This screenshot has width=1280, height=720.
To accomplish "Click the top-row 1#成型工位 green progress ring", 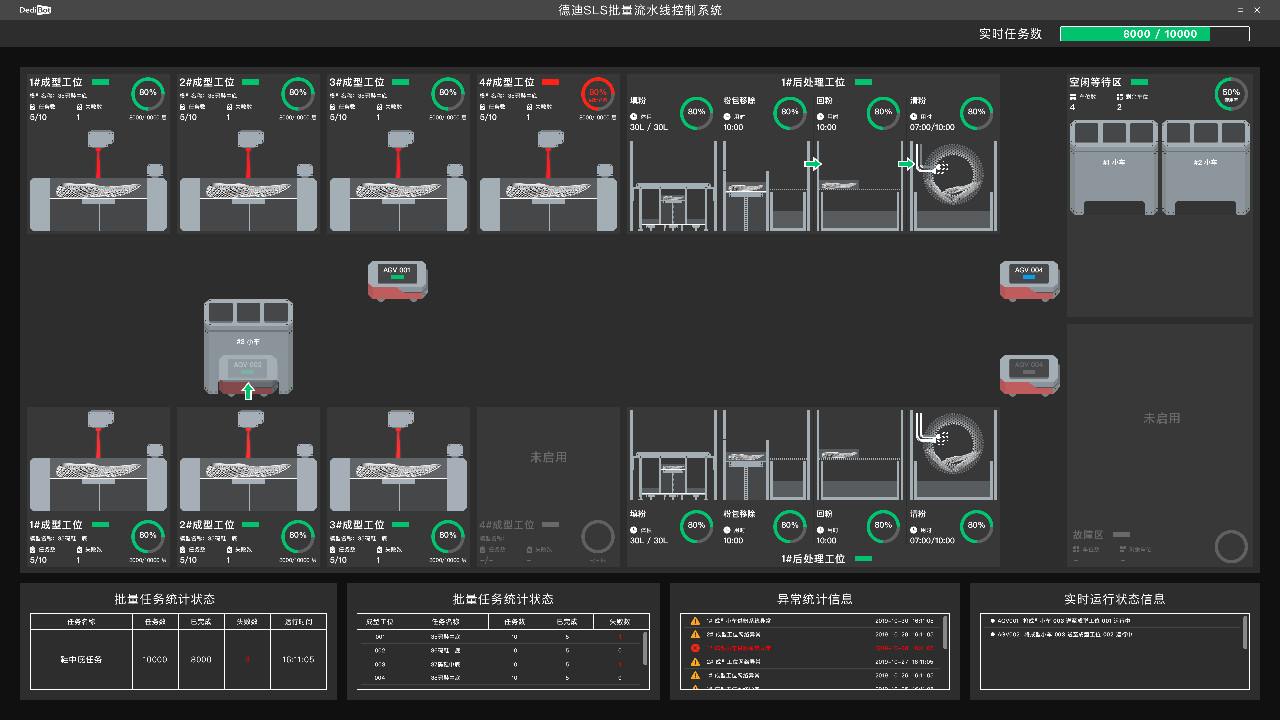I will click(148, 93).
